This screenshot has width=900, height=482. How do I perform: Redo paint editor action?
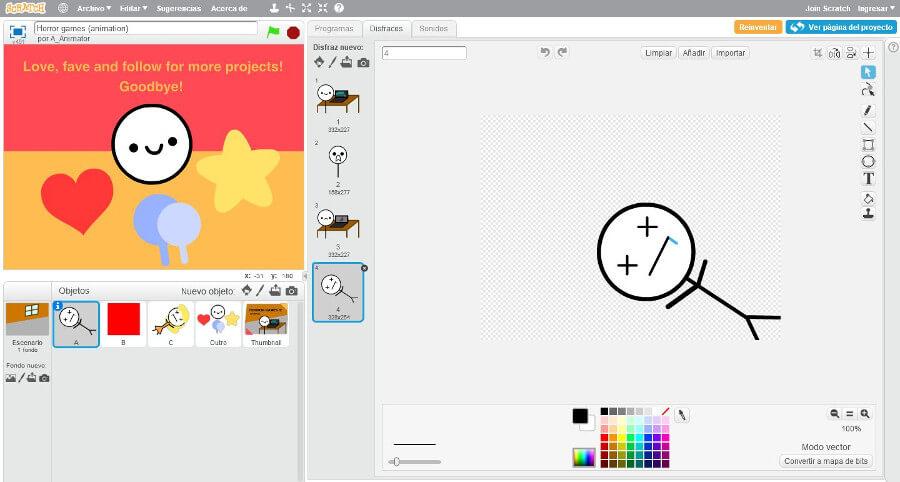562,52
